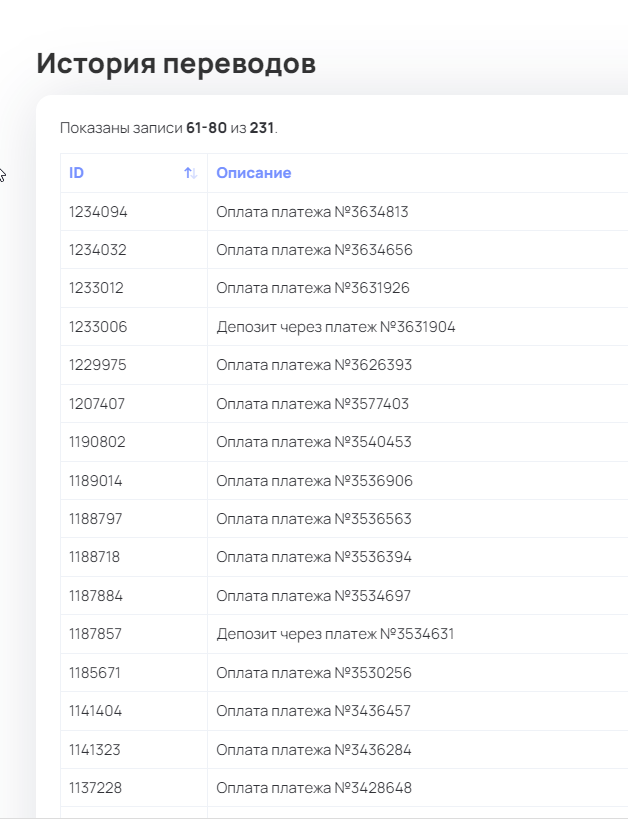Select row with ID 1187884
This screenshot has height=819, width=628.
tap(98, 596)
